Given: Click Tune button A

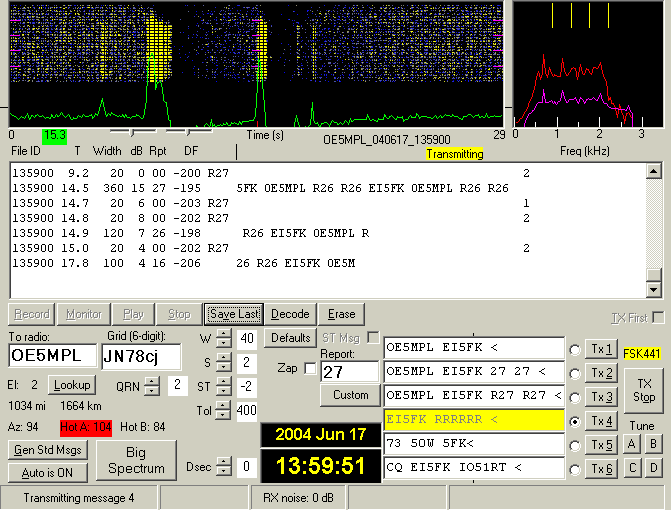Looking at the screenshot, I should point(633,443).
